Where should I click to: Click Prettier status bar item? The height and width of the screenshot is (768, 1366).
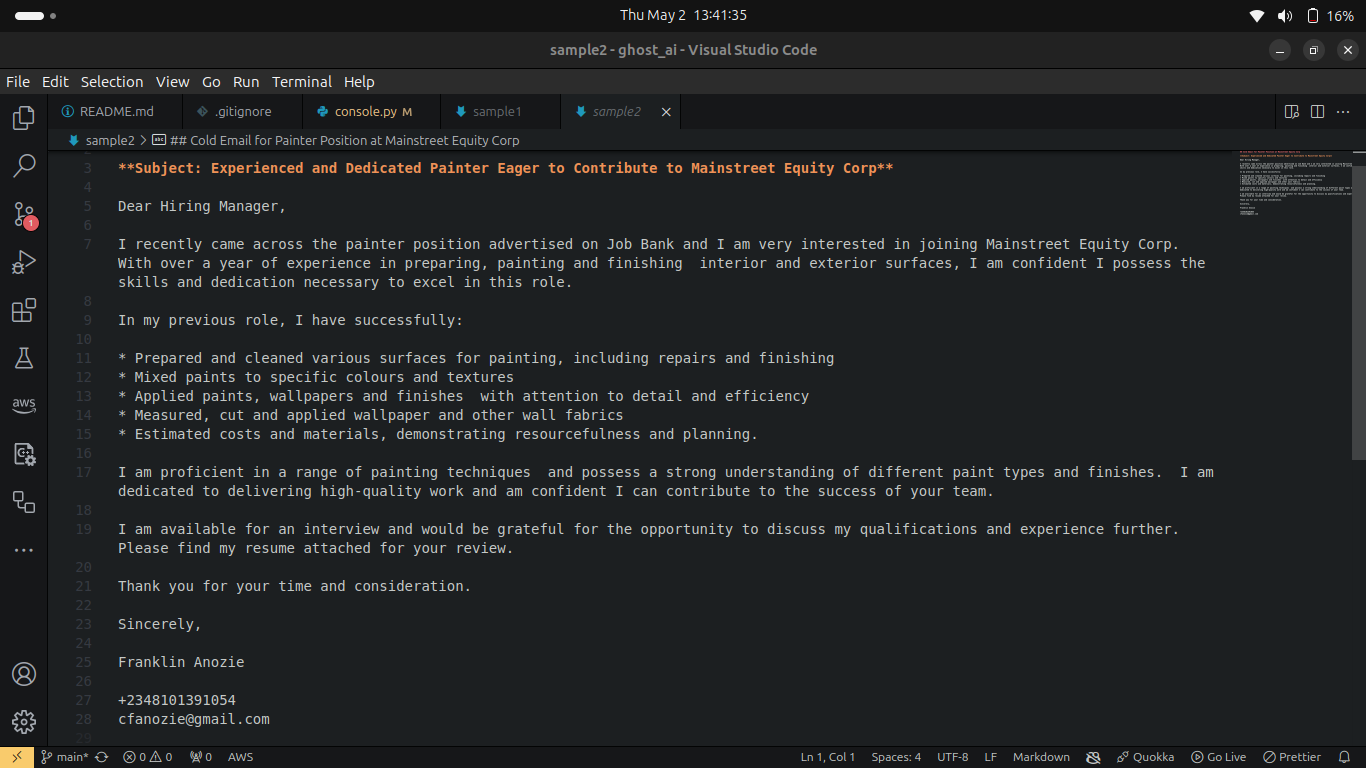coord(1292,757)
